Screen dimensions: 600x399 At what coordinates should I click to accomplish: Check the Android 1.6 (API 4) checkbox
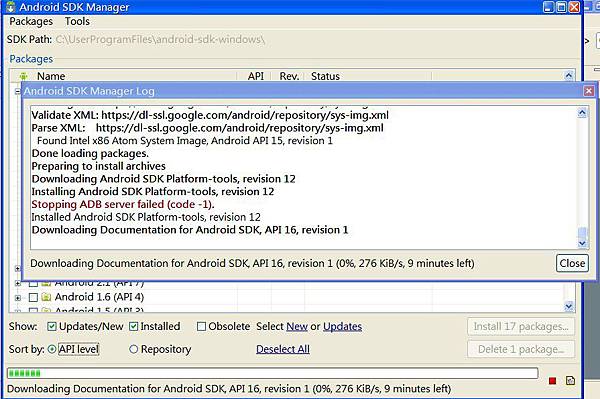click(x=33, y=297)
